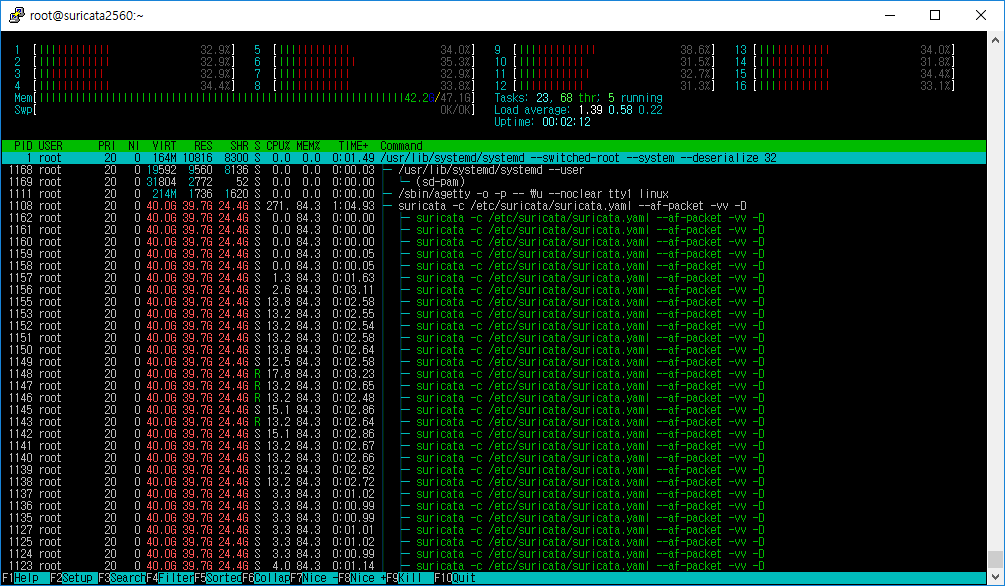Click the Mem usage meter bar
Viewport: 1005px width, 586px height.
click(x=245, y=98)
